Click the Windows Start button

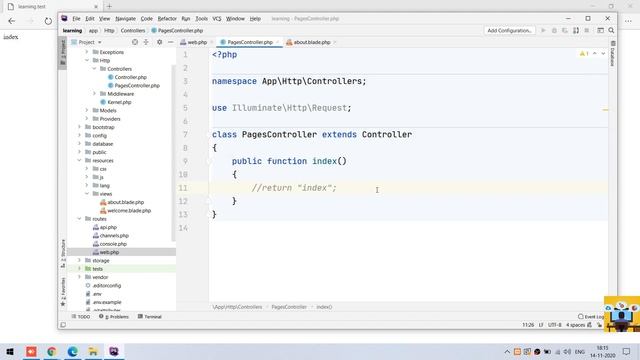coord(10,351)
